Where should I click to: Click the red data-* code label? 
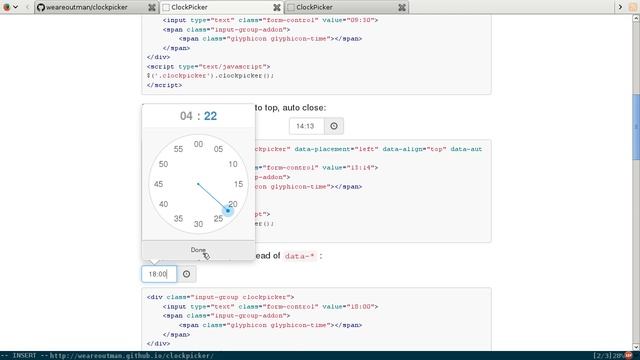point(300,256)
